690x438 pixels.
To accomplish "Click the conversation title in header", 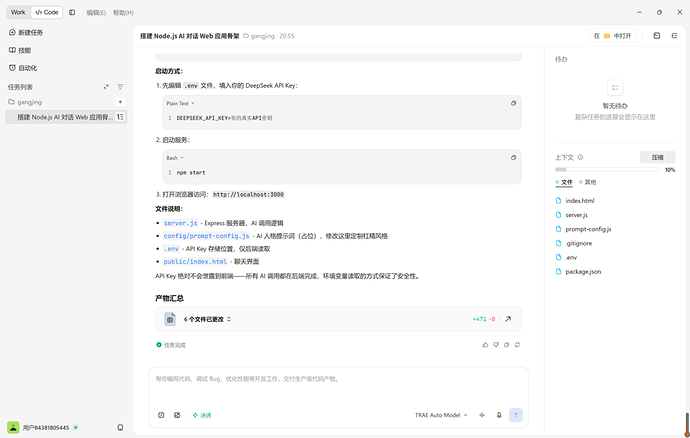I will (190, 36).
